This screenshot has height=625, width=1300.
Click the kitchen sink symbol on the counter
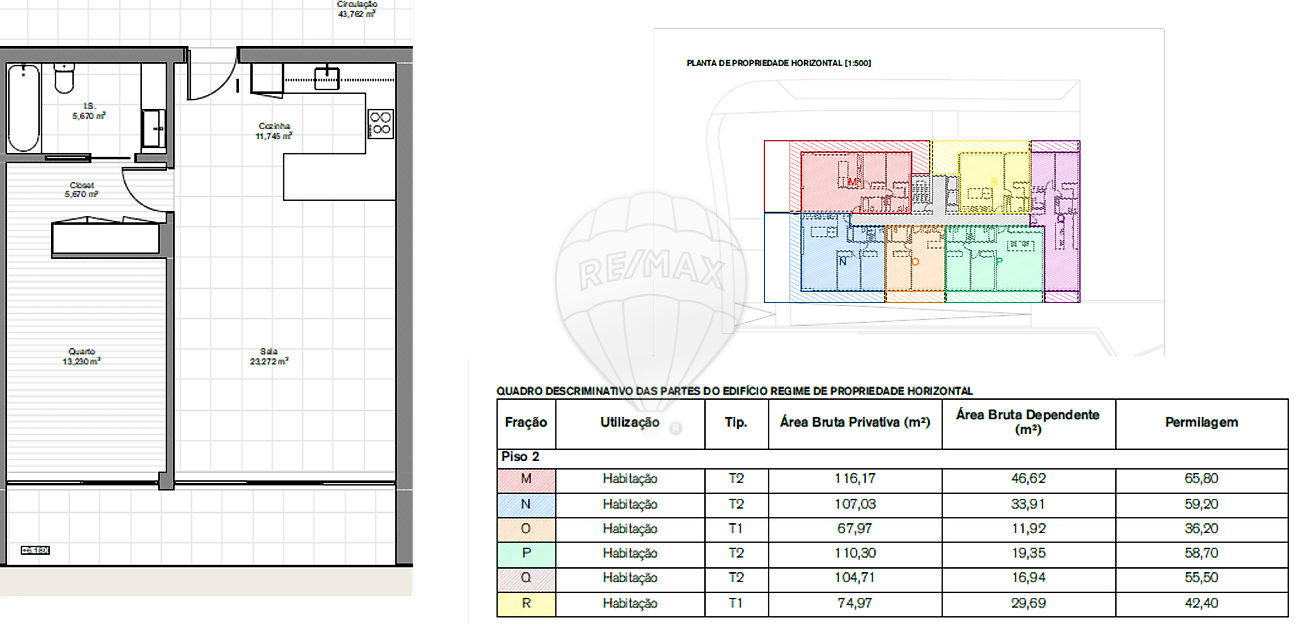tap(327, 77)
